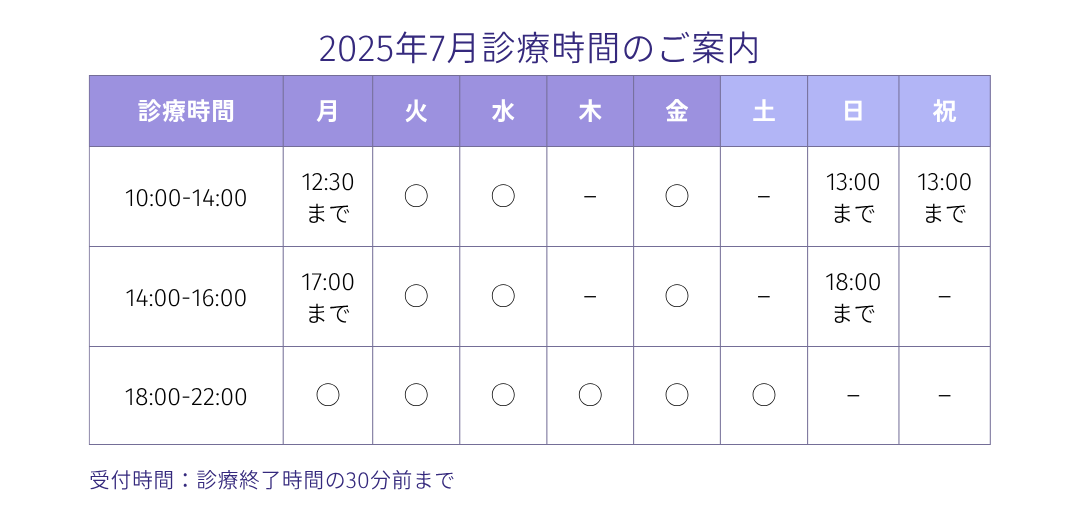Select the 月 column header
Viewport: 1080px width, 520px height.
[x=328, y=111]
